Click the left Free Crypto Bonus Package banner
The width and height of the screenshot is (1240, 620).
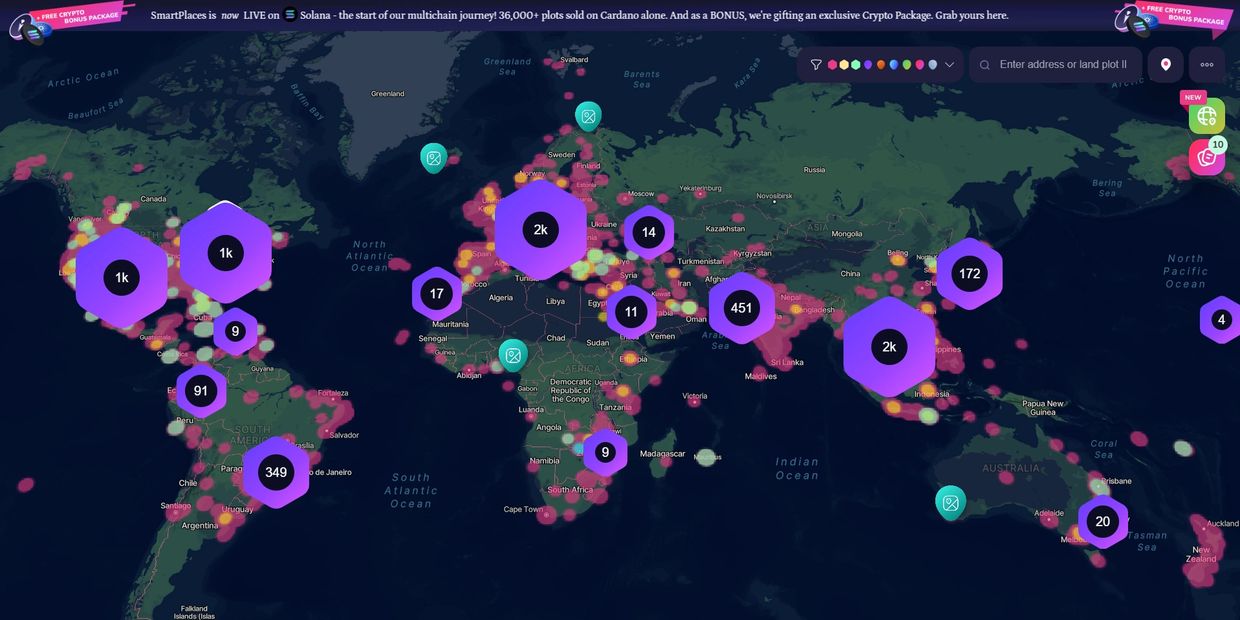(x=72, y=18)
